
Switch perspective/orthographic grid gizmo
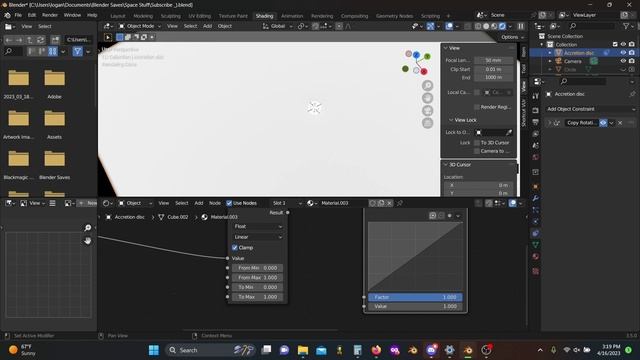[427, 123]
